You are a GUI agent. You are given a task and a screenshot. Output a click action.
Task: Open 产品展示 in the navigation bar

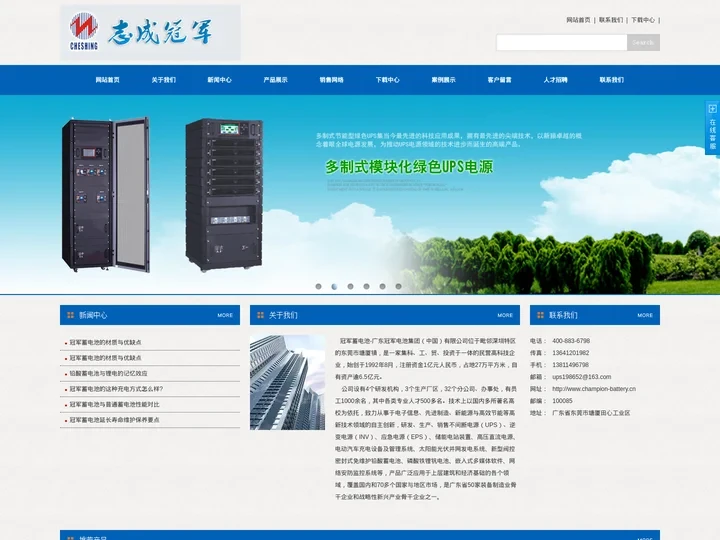276,80
